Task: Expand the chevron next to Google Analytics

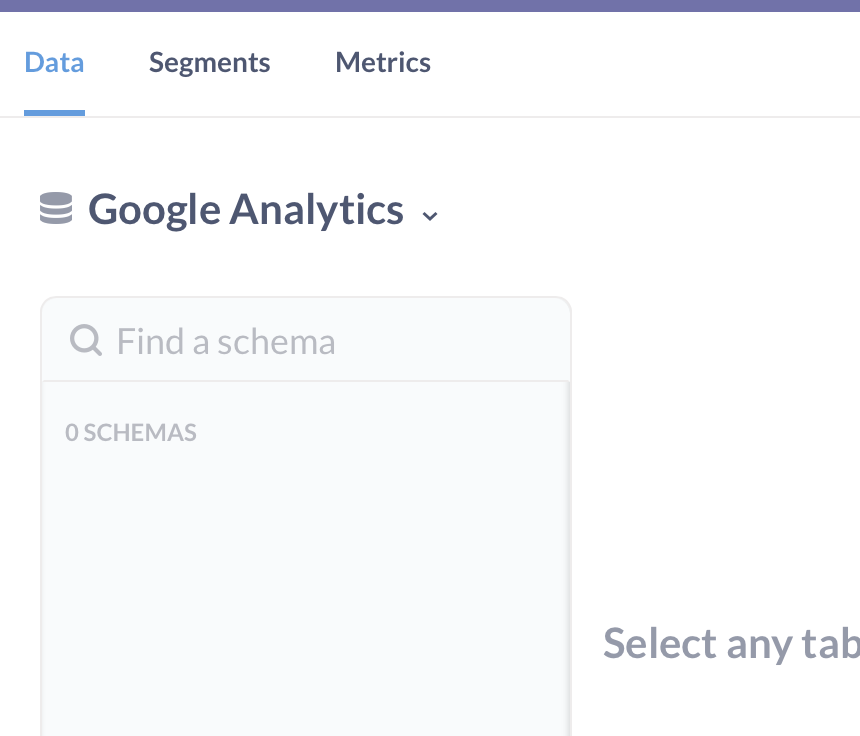Action: [430, 216]
